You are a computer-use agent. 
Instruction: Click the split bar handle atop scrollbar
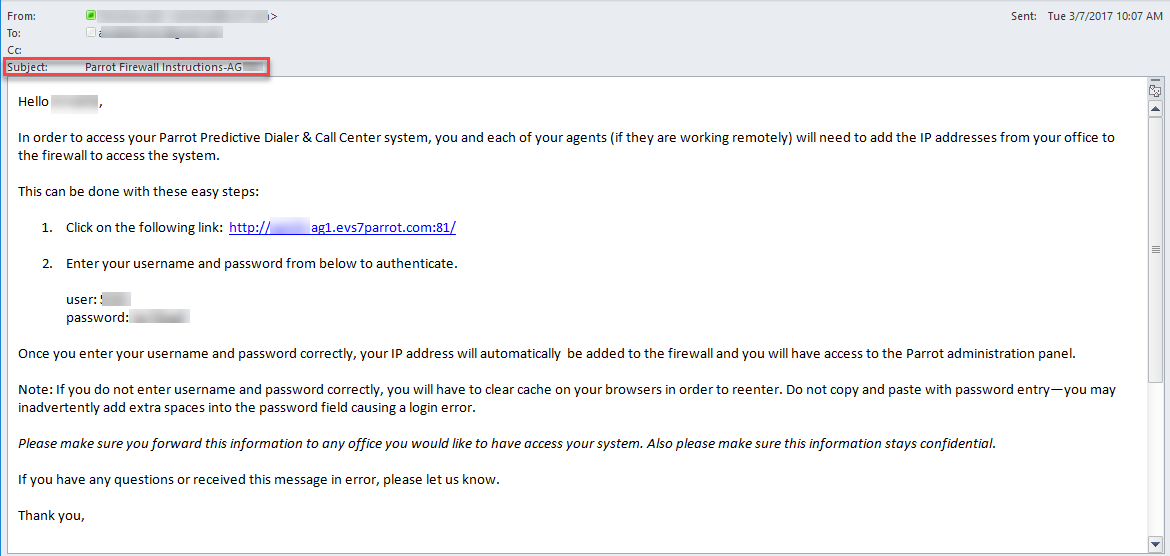point(1155,80)
